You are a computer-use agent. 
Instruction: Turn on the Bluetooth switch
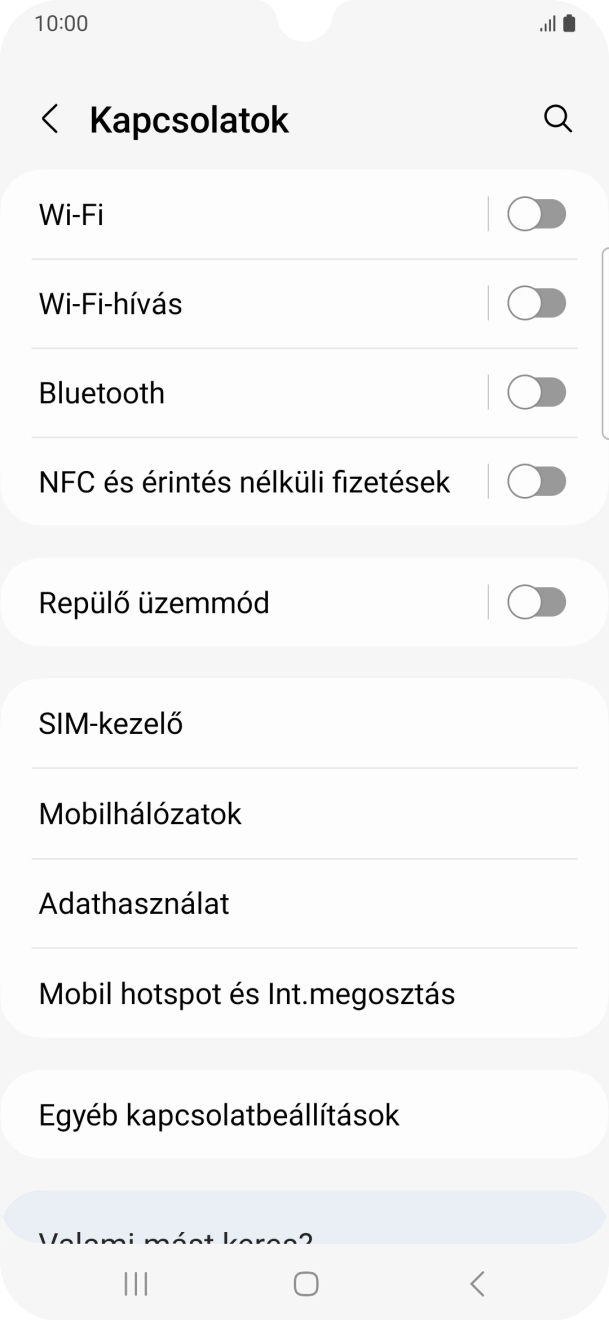click(536, 392)
